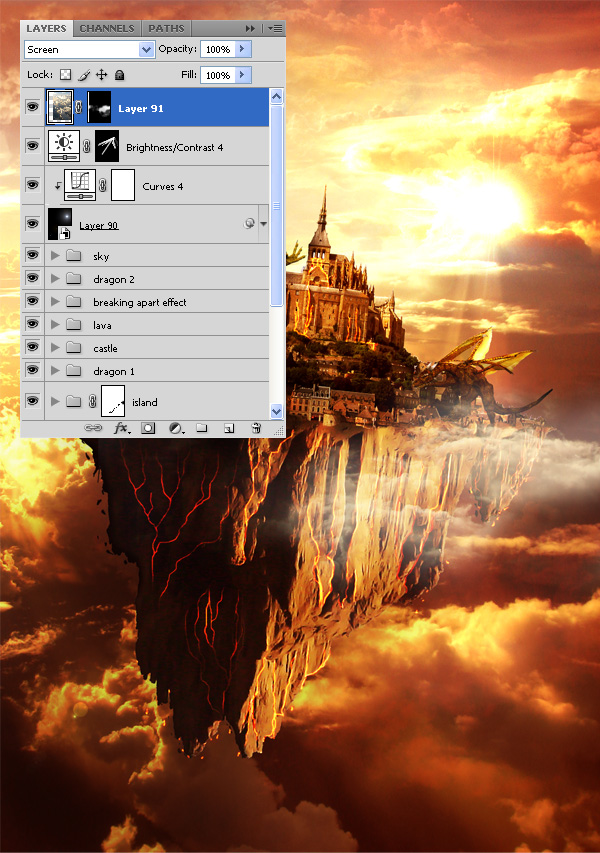This screenshot has height=853, width=600.
Task: Select Layer 90 smart object thumbnail
Action: click(60, 224)
